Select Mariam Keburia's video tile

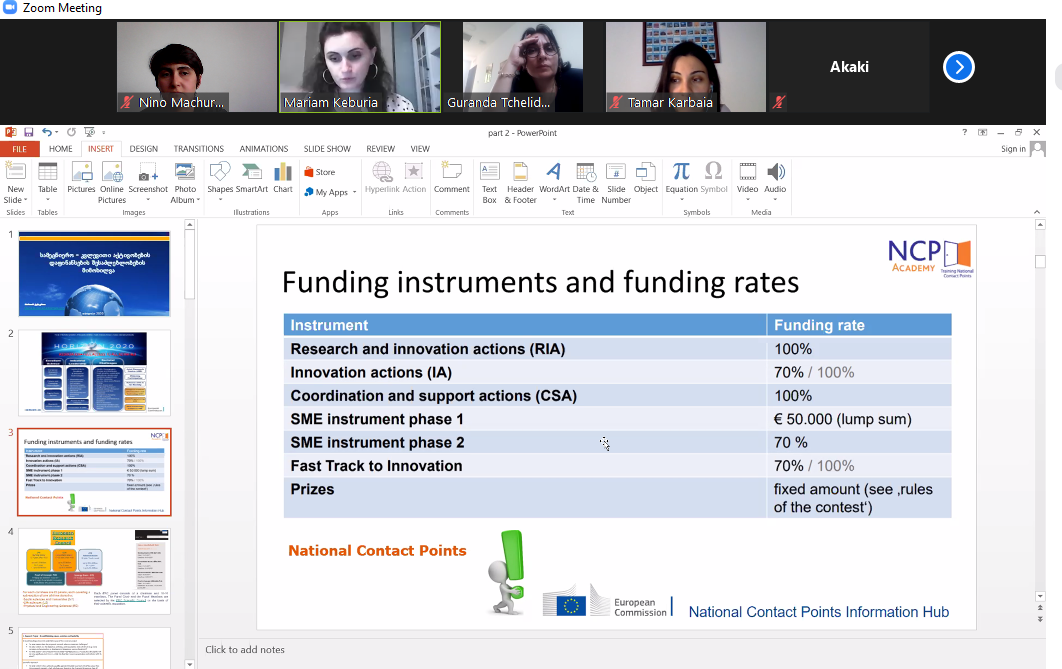(x=360, y=67)
